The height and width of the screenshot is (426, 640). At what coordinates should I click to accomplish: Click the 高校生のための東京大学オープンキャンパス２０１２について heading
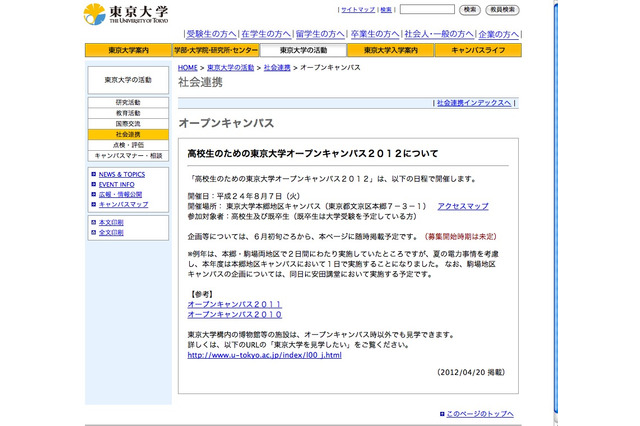(313, 154)
